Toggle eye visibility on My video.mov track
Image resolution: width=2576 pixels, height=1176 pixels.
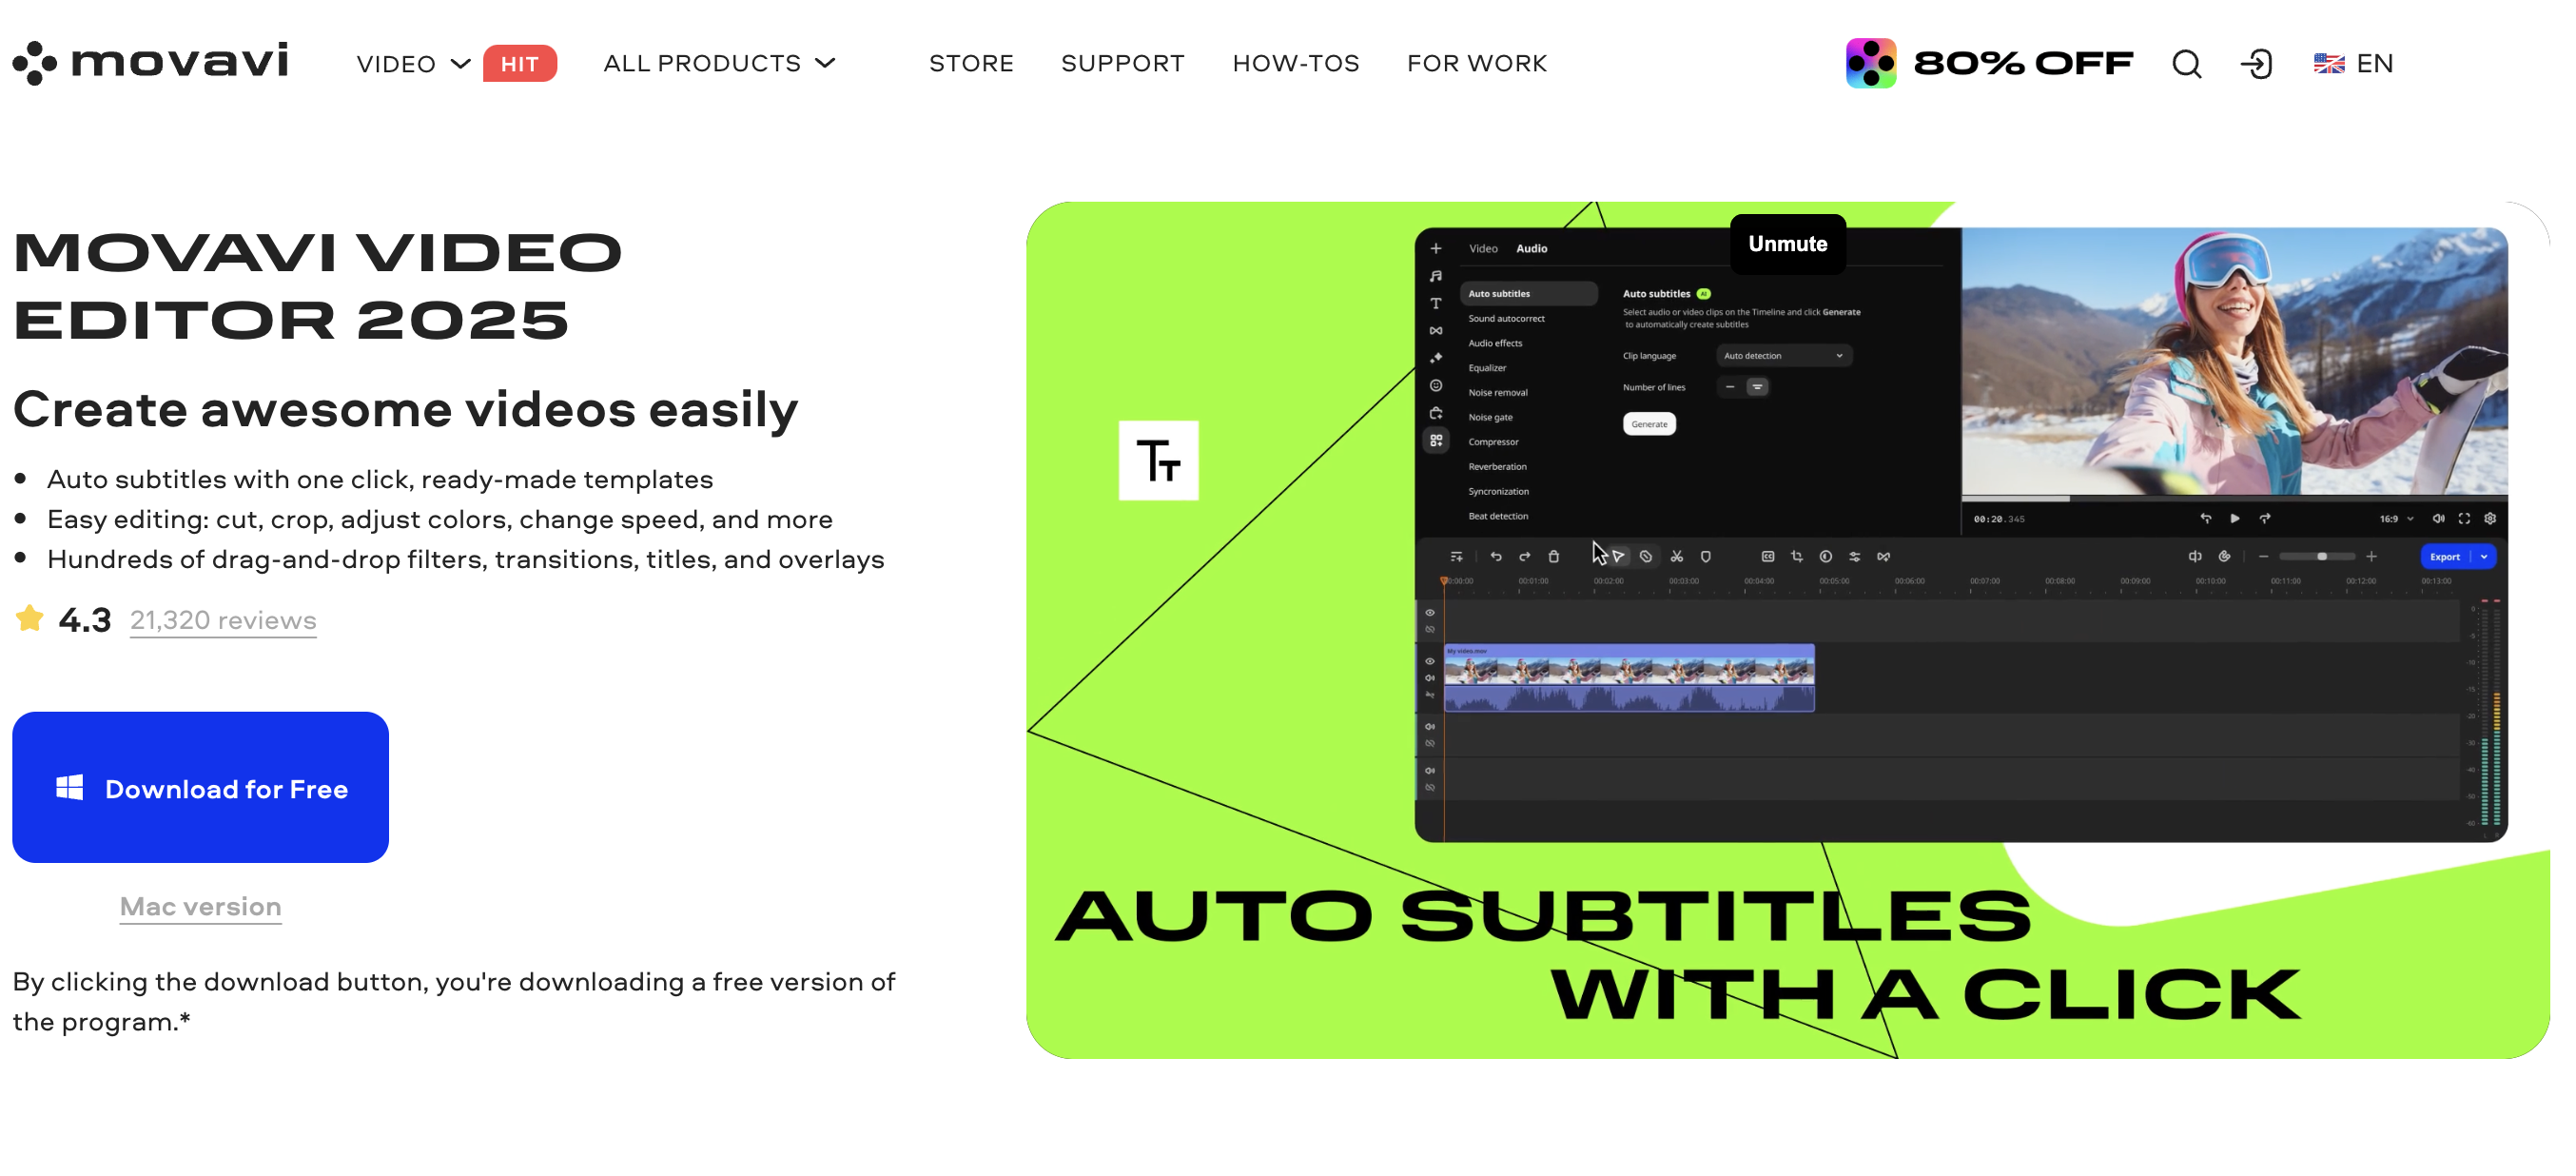1430,662
